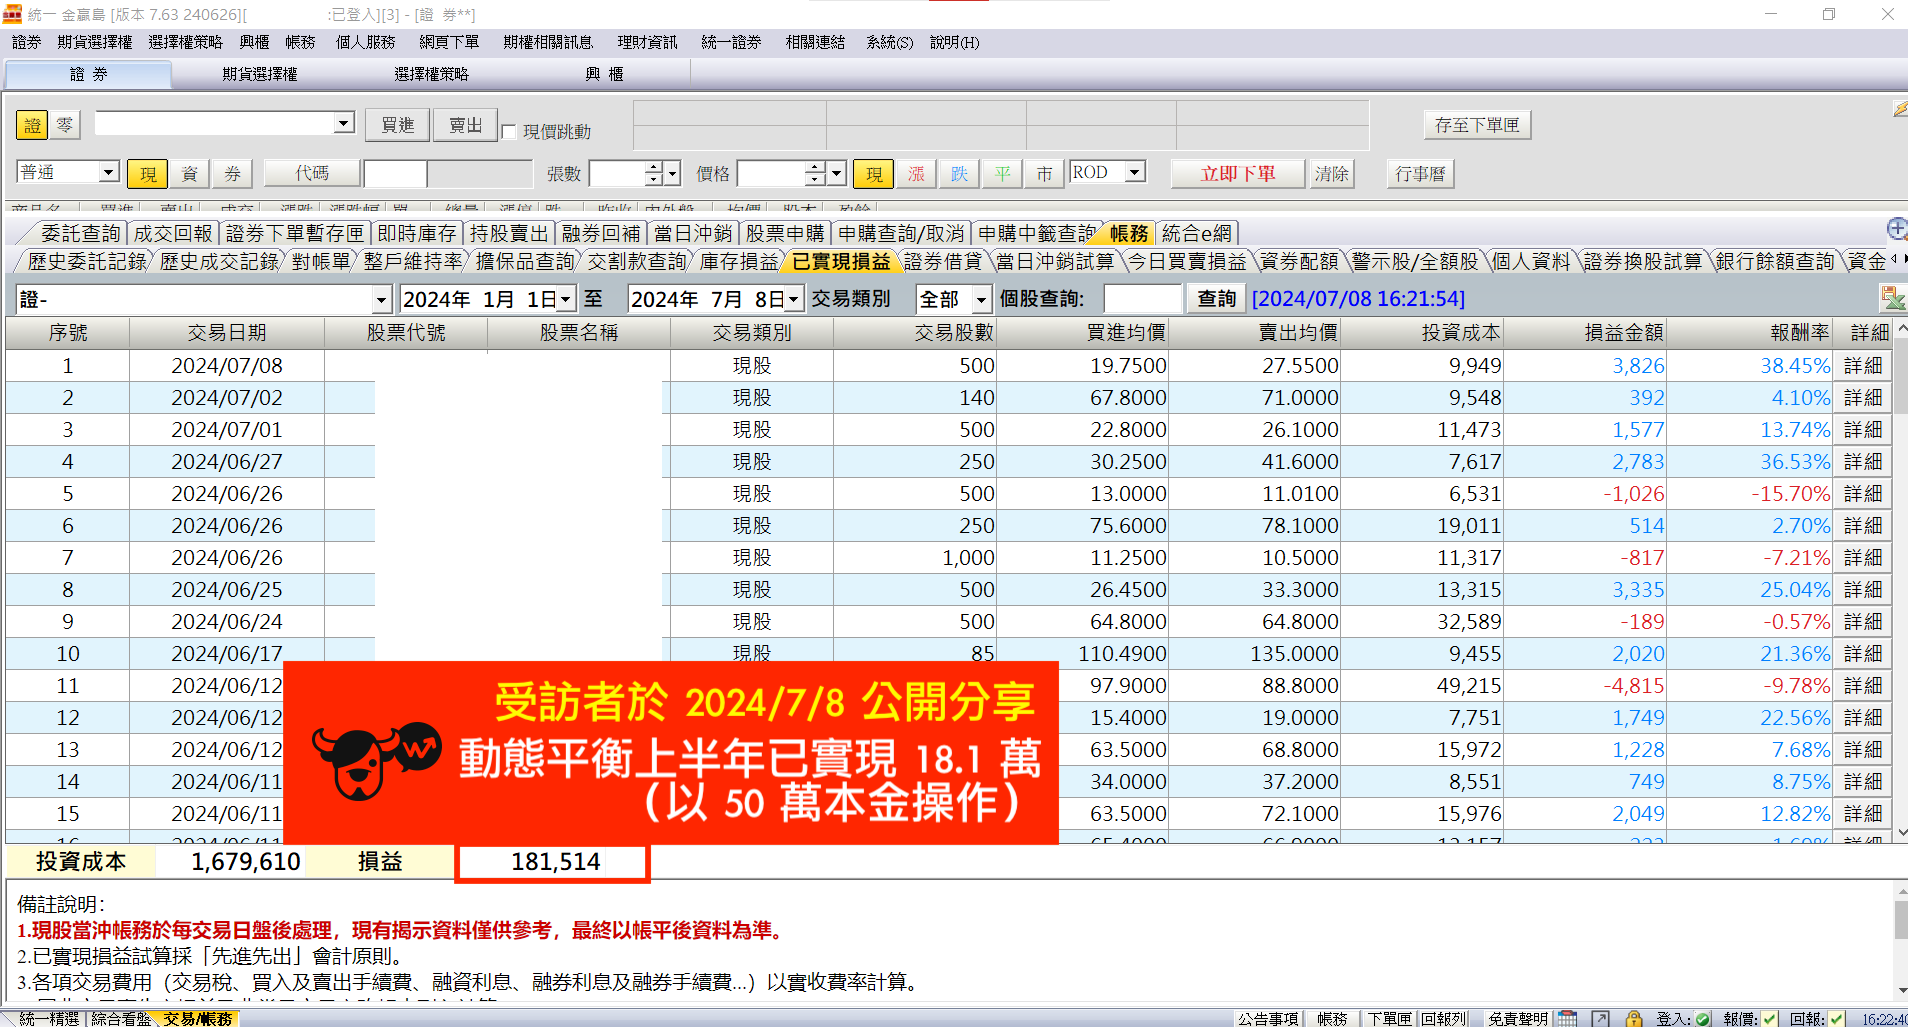Open the ROD order condition dropdown

[x=1135, y=172]
